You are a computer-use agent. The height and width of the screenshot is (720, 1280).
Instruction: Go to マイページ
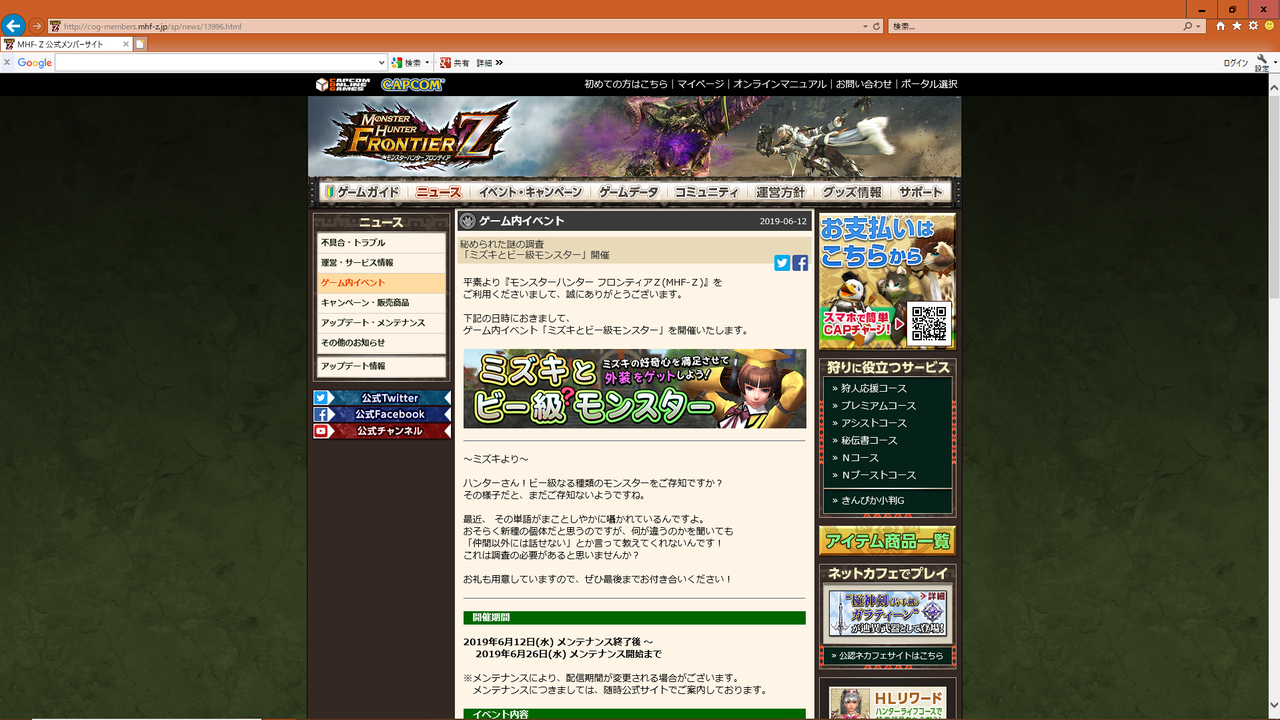700,85
